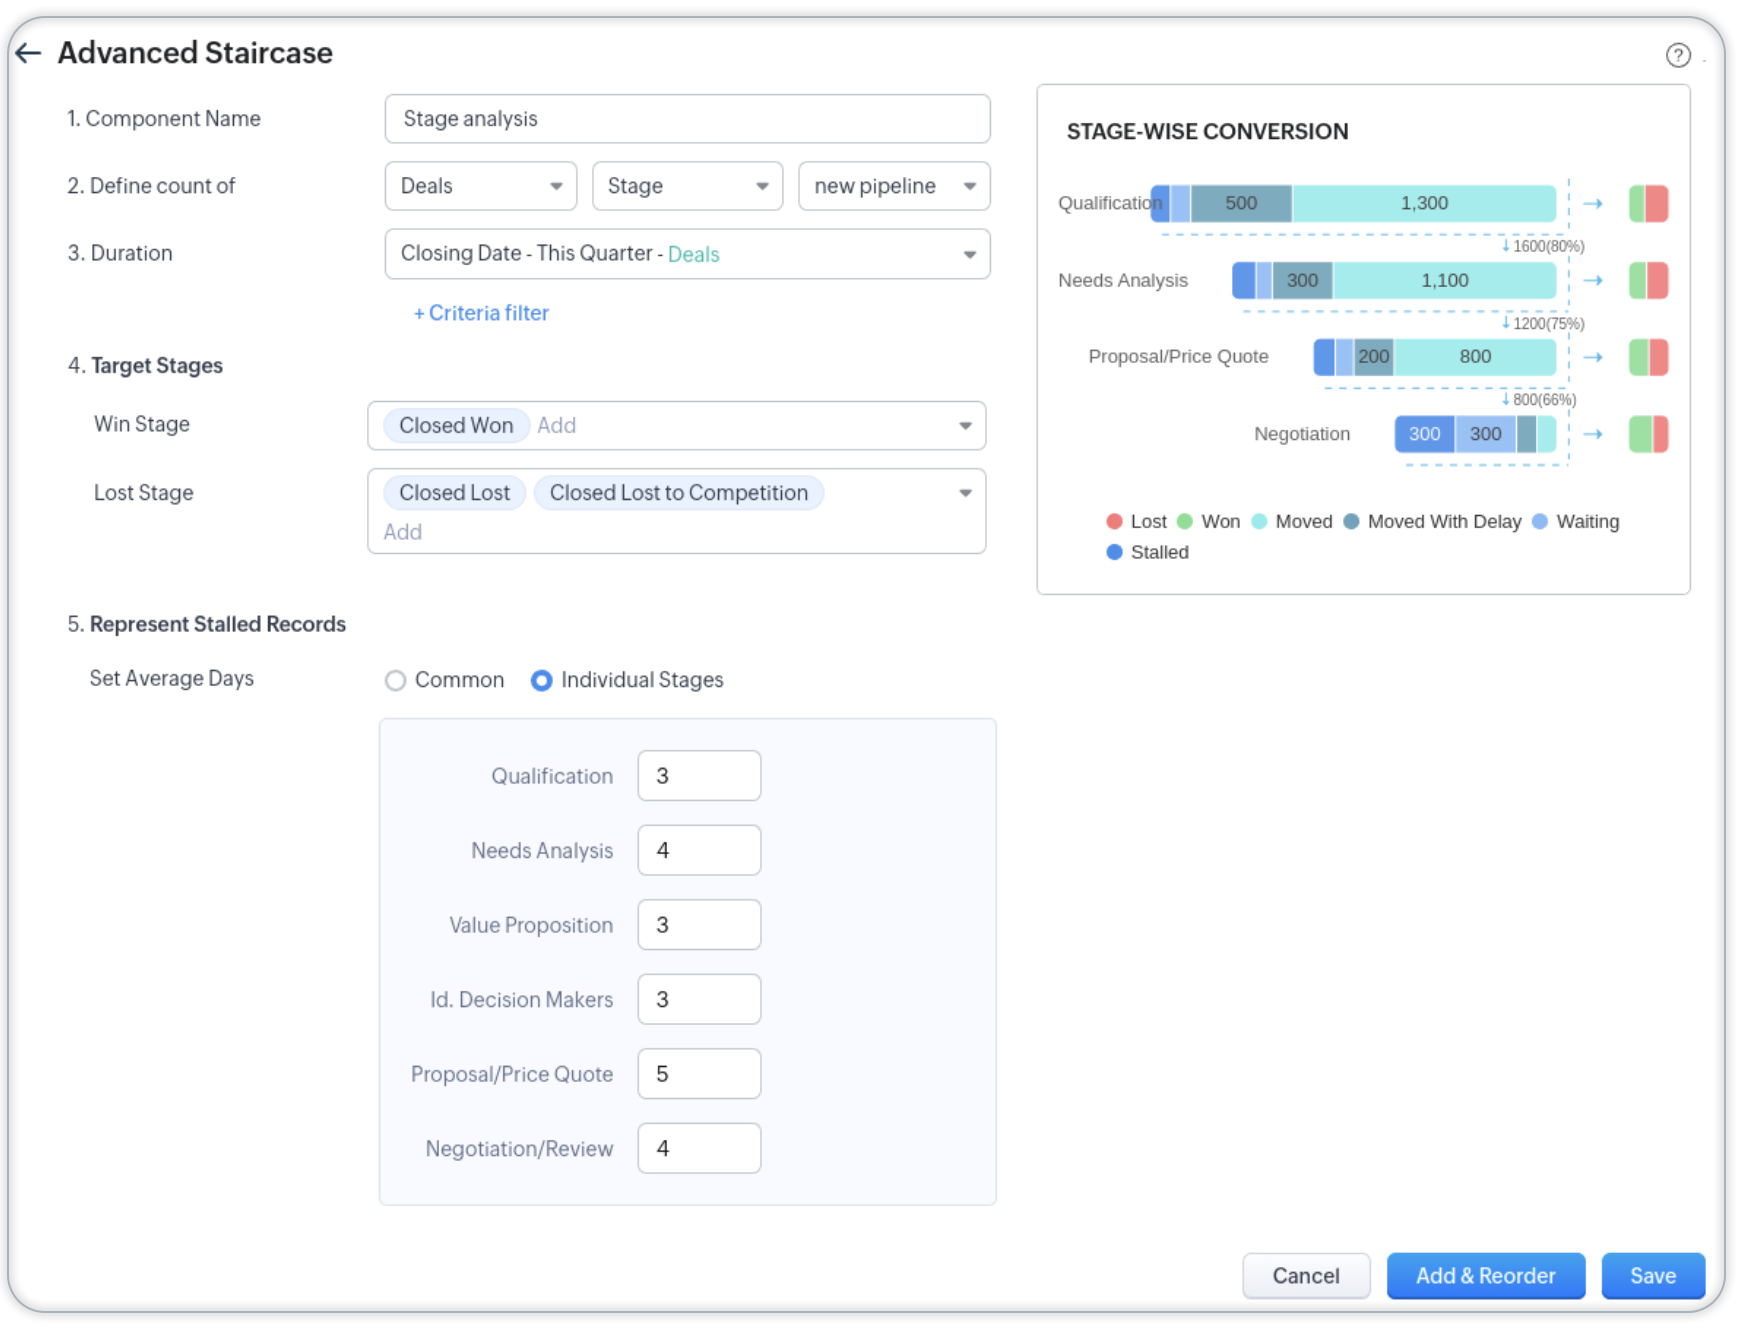Click the arrow icon in Negotiation row
The image size is (1738, 1328).
(x=1593, y=434)
